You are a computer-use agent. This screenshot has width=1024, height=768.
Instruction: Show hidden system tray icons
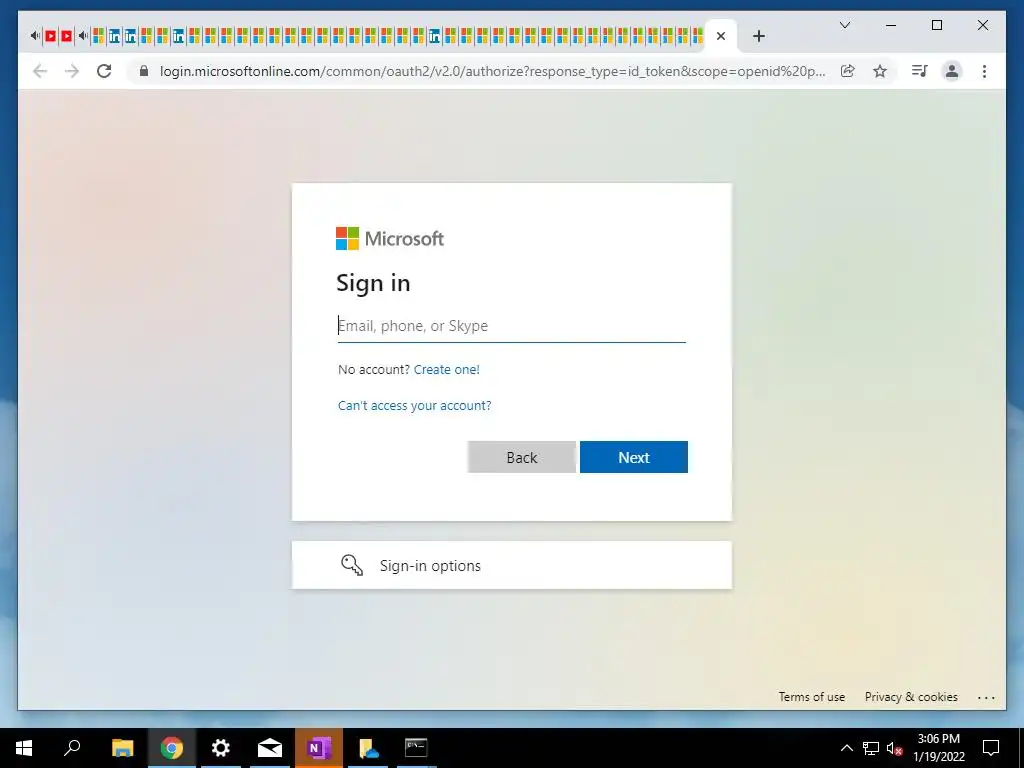[x=846, y=748]
